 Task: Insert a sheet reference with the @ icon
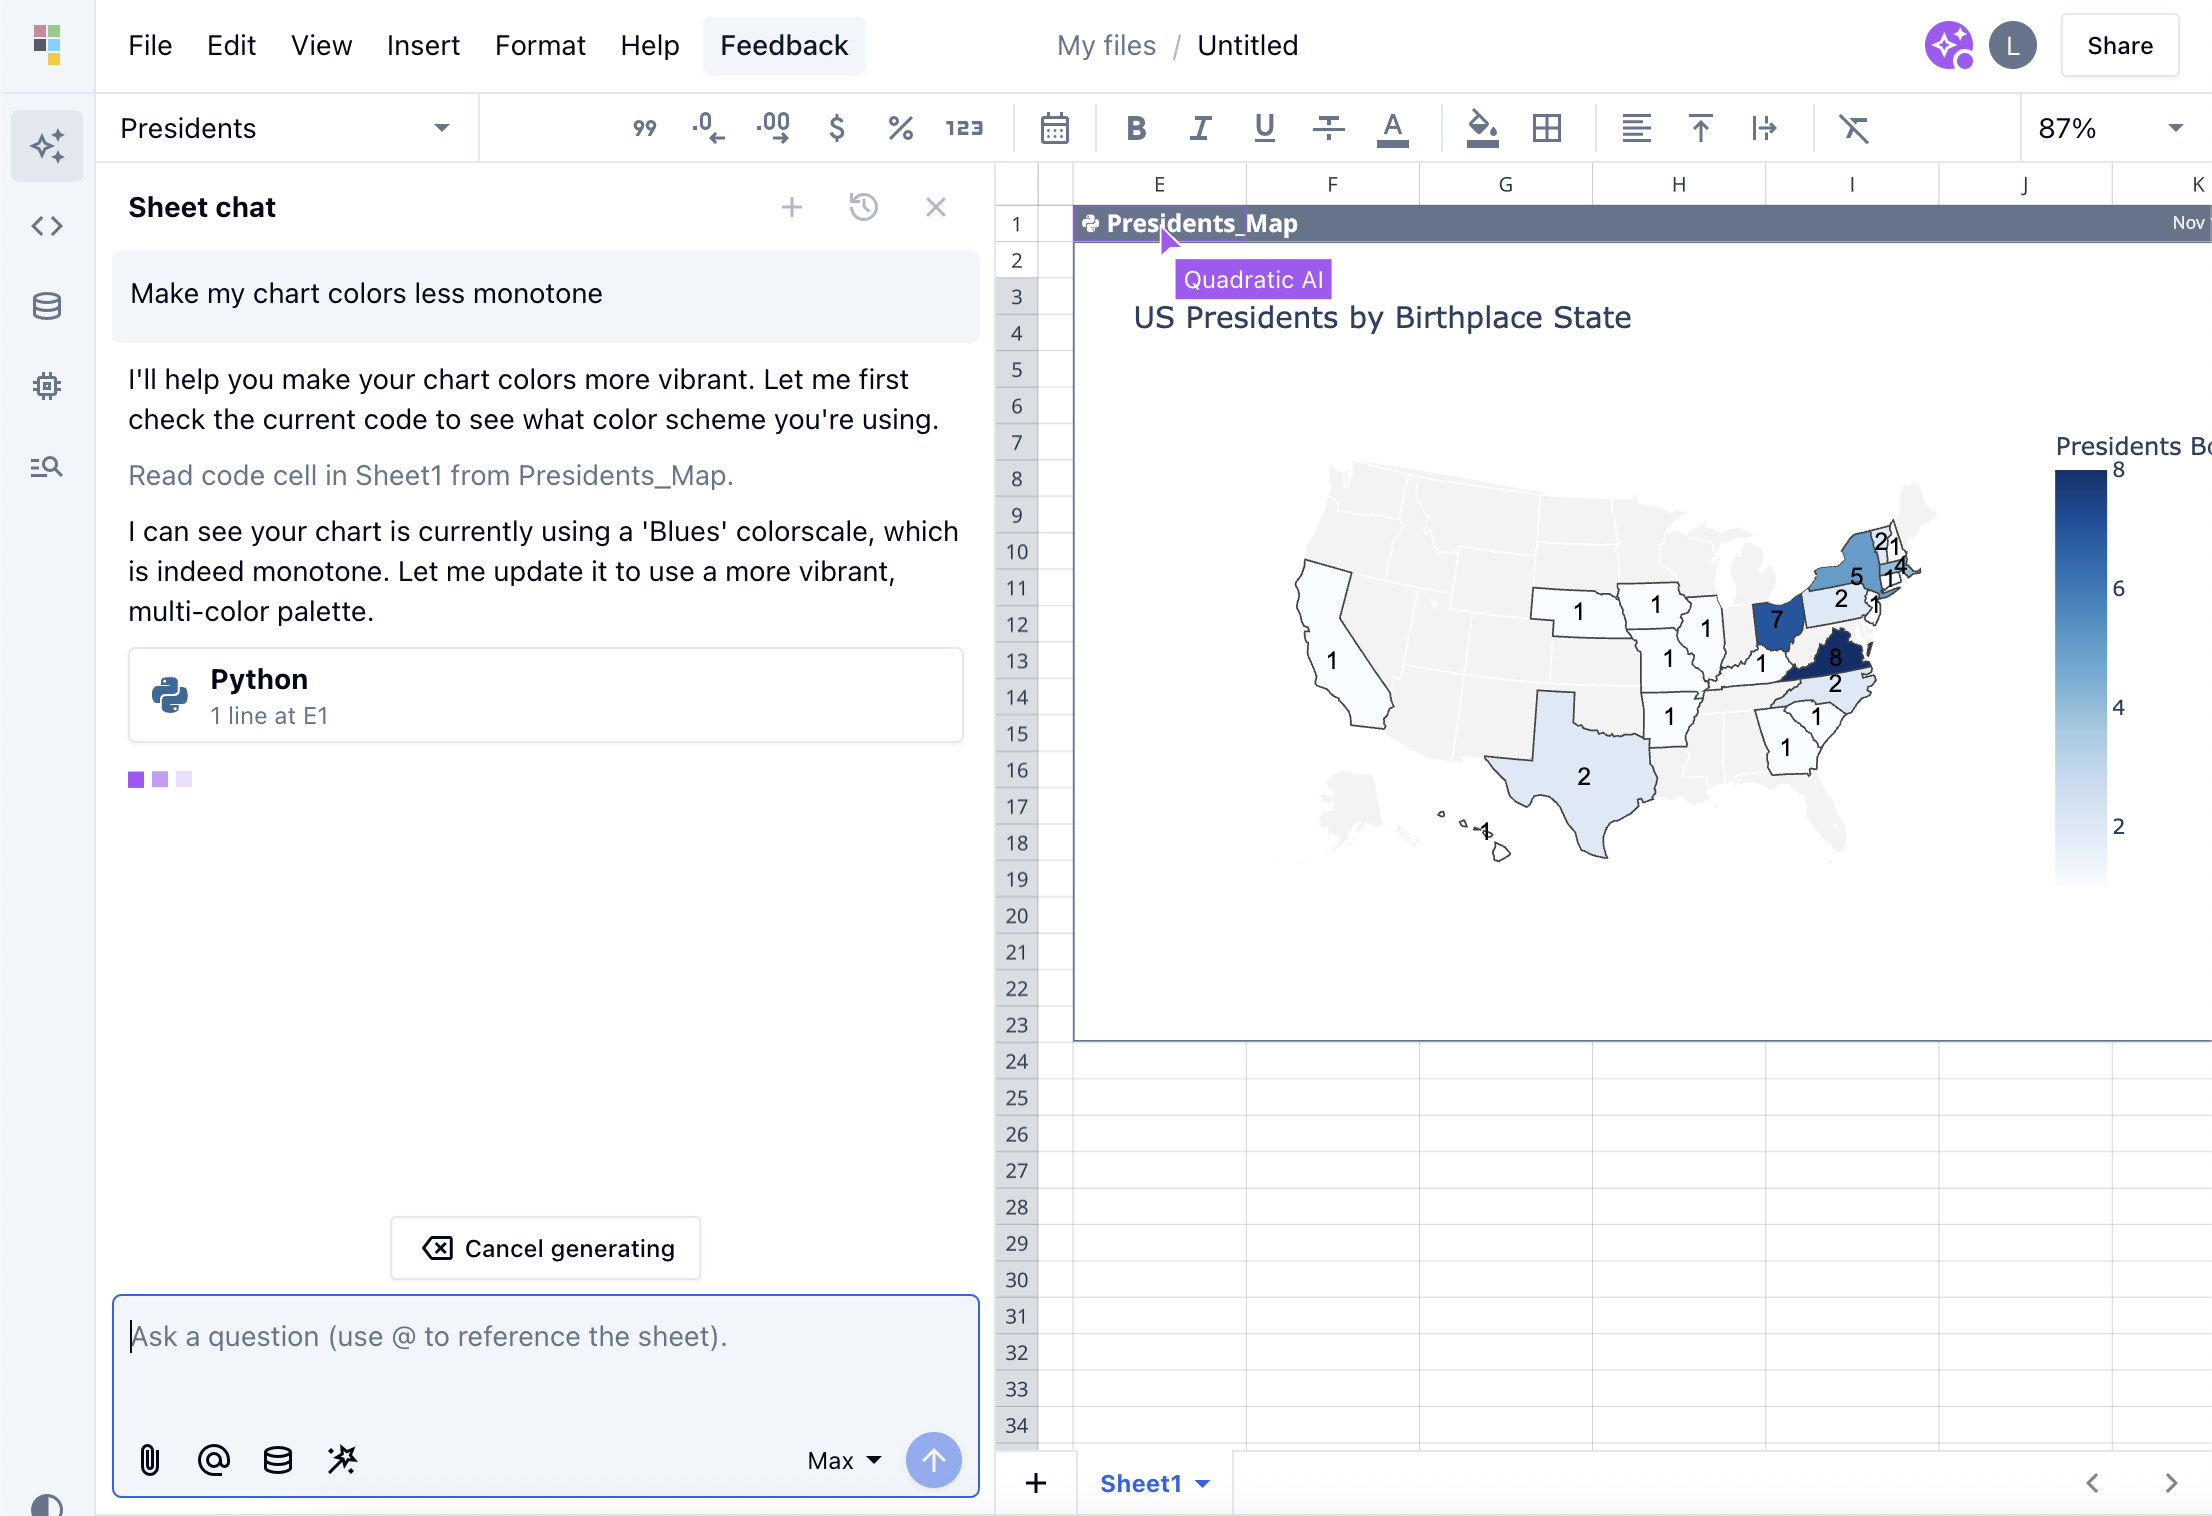[x=214, y=1460]
